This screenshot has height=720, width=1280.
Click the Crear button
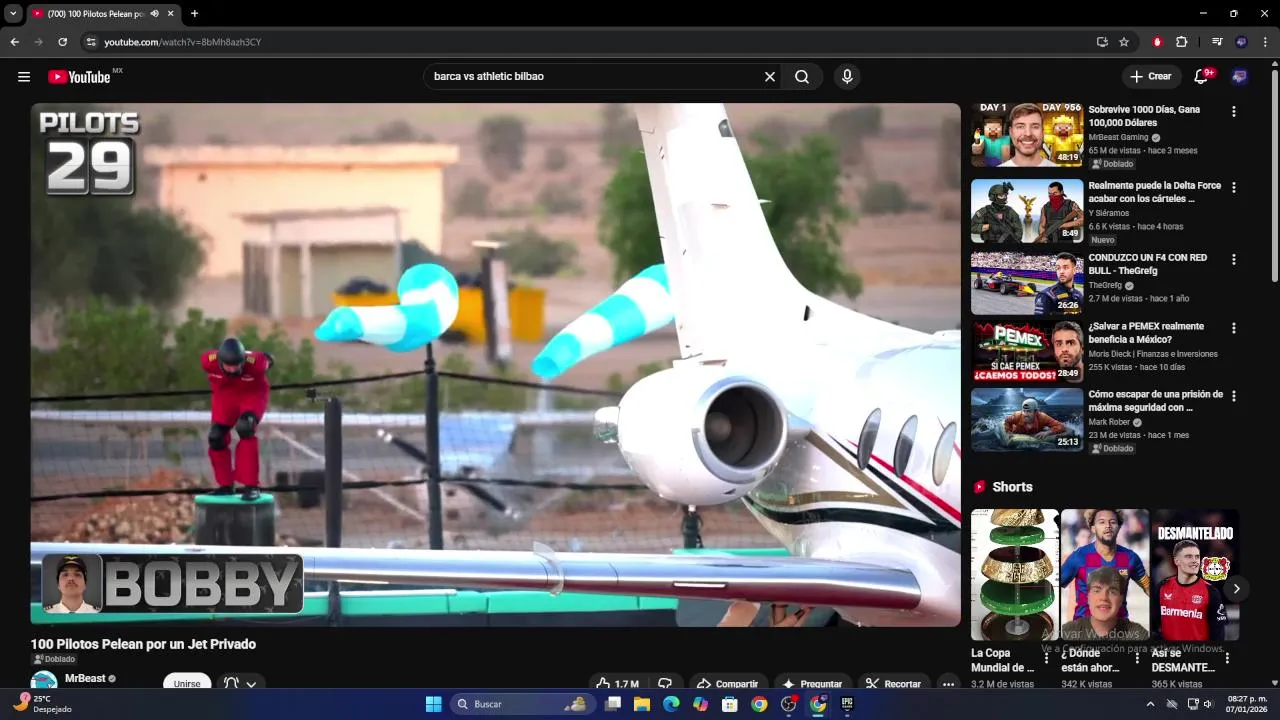click(1151, 77)
